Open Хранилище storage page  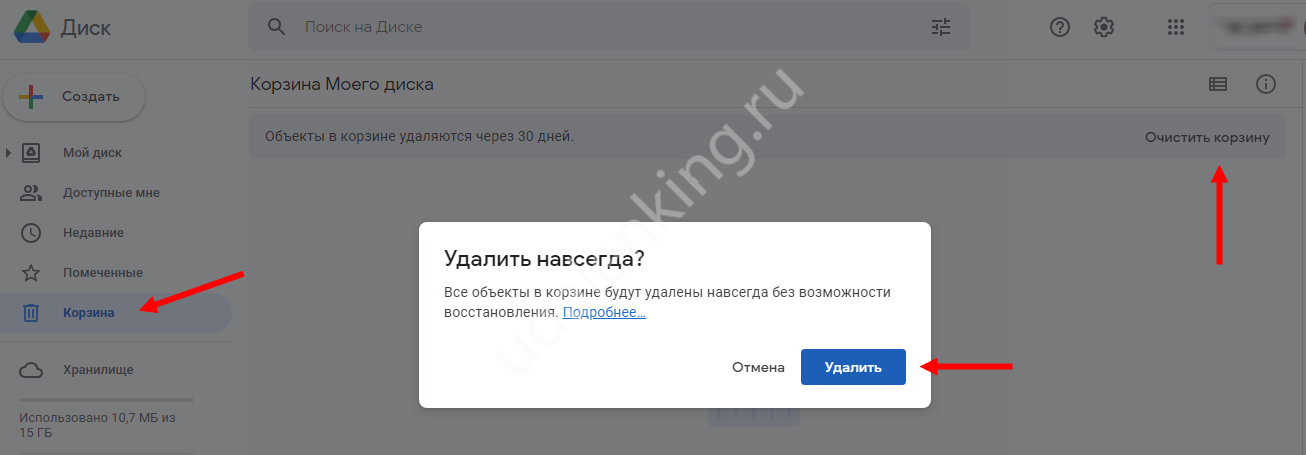(97, 370)
